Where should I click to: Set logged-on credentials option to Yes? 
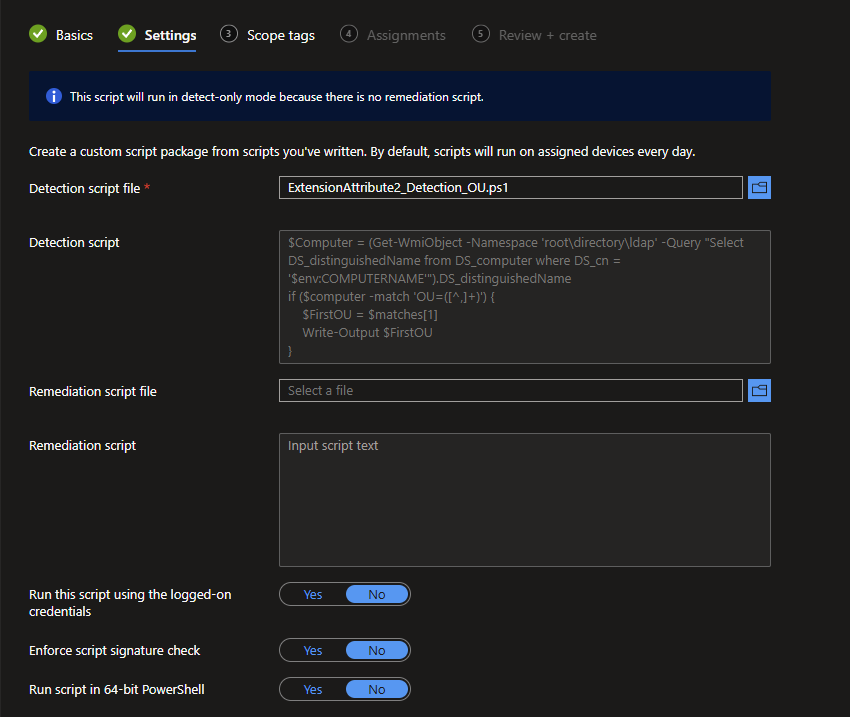[313, 595]
